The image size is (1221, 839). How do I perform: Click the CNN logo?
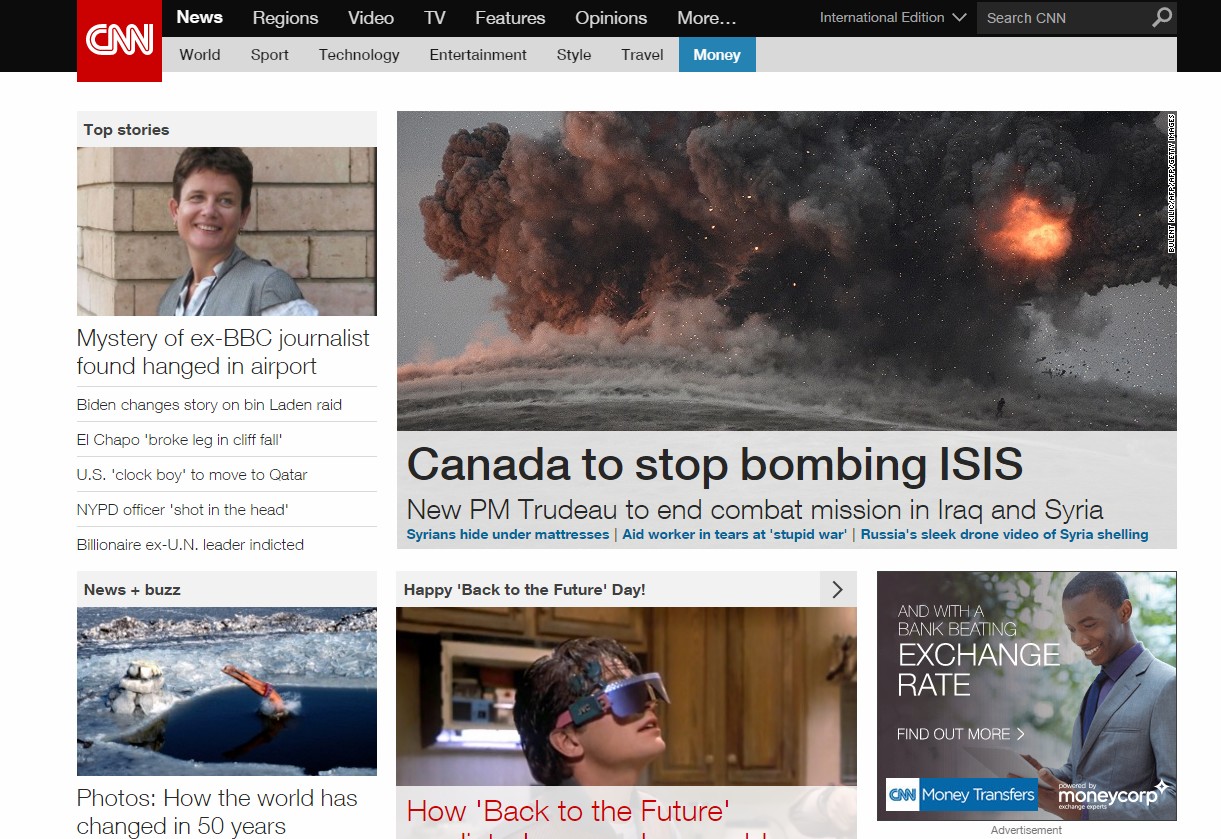point(119,41)
